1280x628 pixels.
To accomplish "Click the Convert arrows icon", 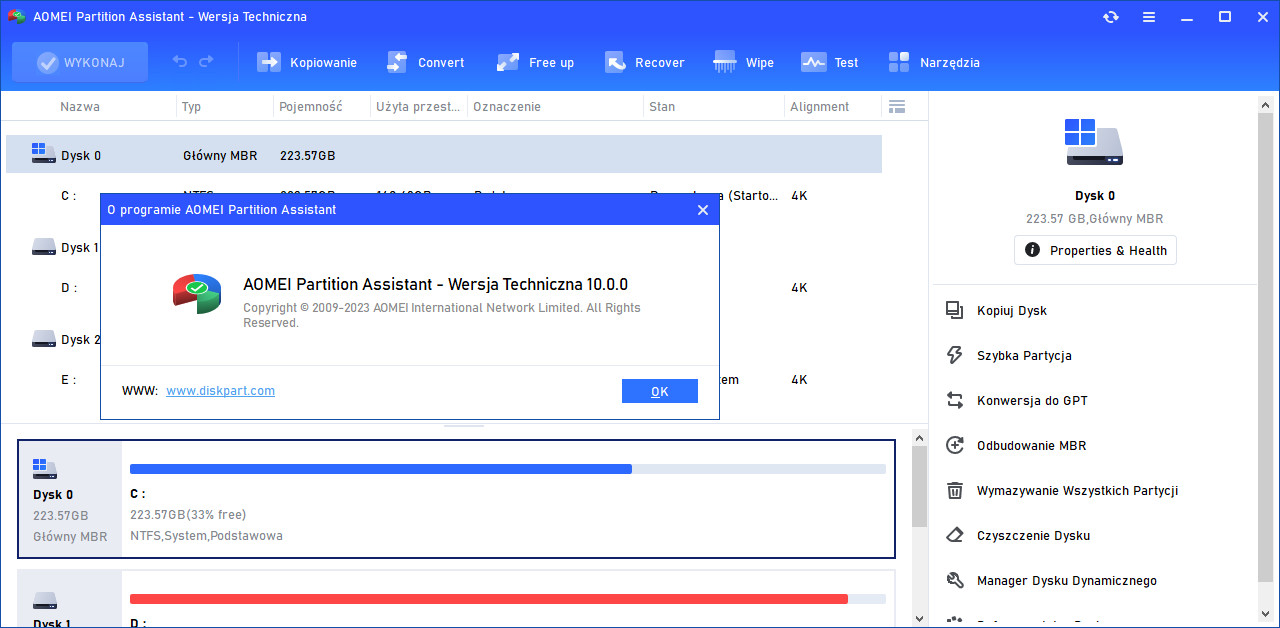I will click(x=397, y=62).
